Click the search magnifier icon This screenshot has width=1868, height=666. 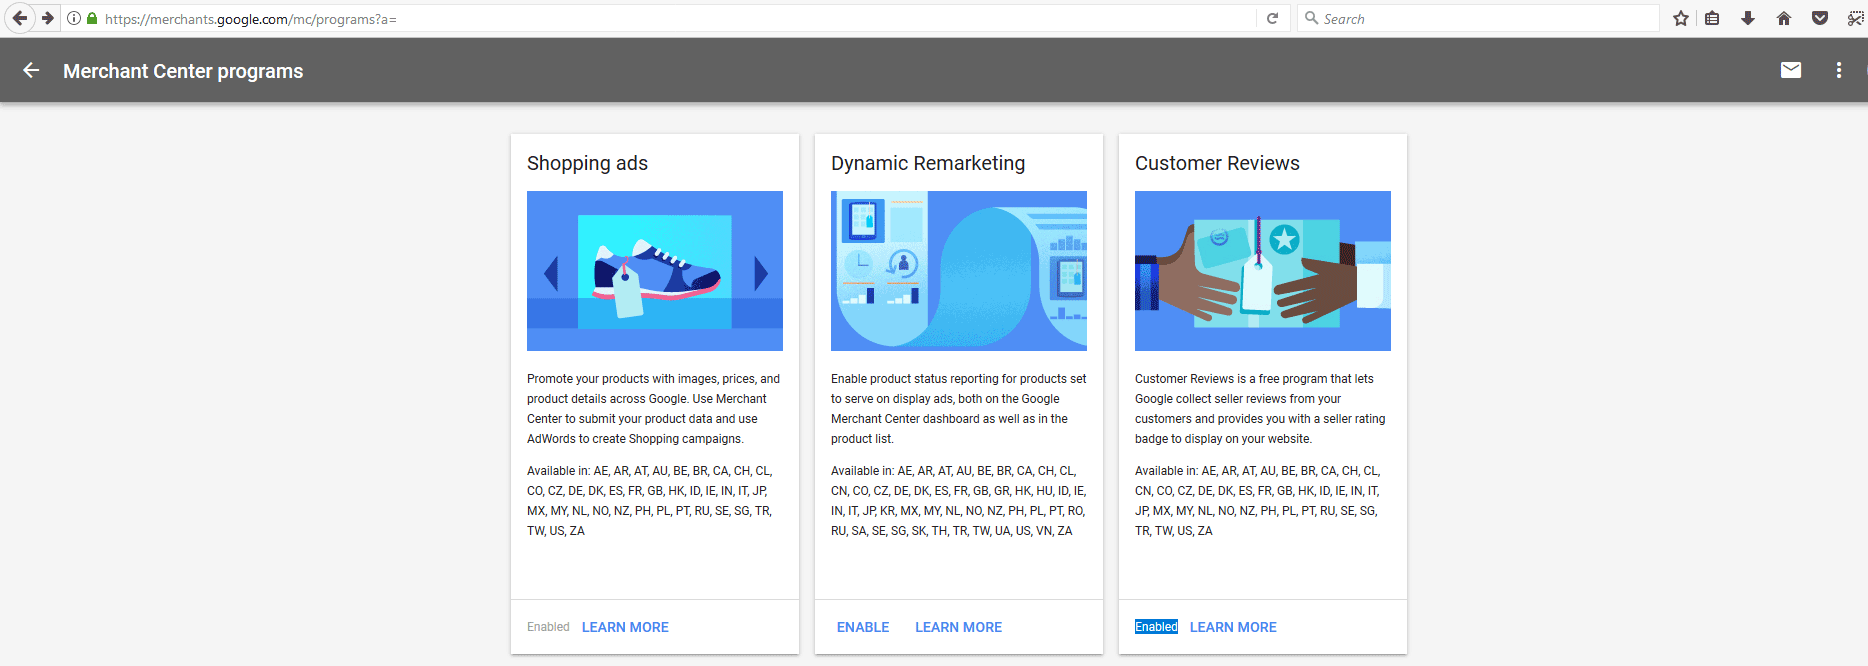1311,18
